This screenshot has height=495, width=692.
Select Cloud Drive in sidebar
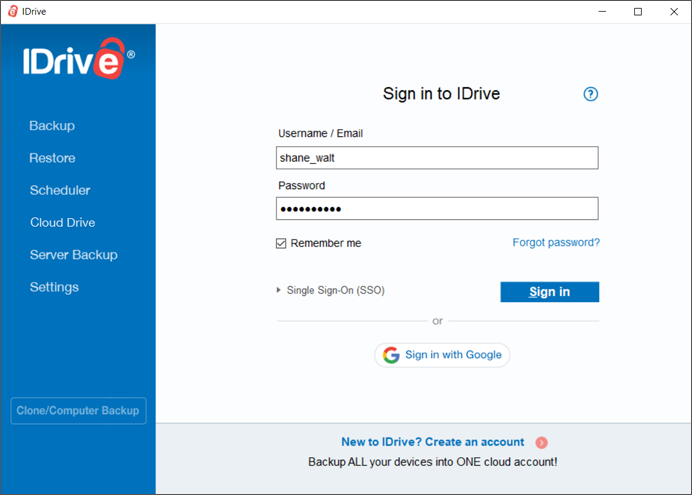63,222
